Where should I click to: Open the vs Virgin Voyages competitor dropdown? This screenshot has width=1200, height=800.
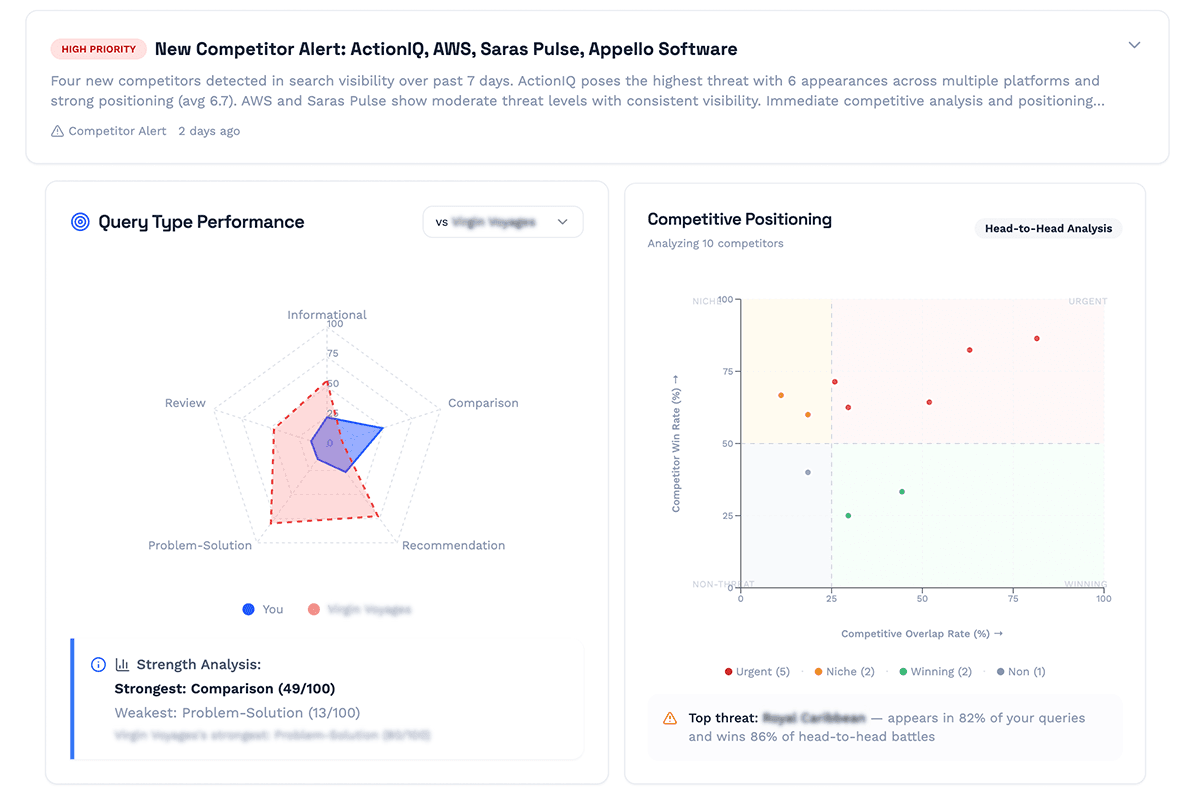[503, 222]
